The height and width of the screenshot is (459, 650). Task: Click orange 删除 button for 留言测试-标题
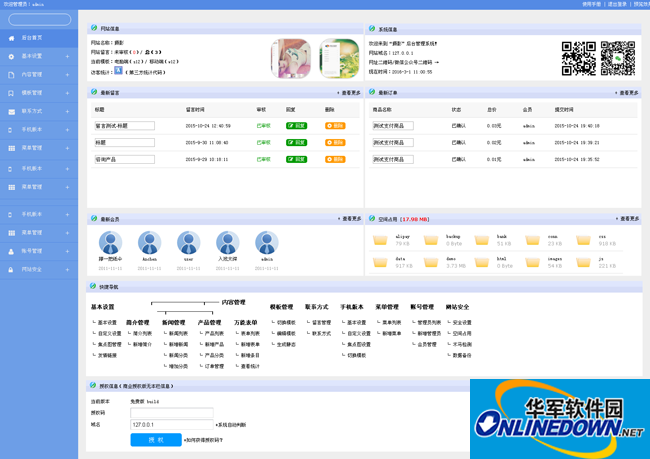335,126
